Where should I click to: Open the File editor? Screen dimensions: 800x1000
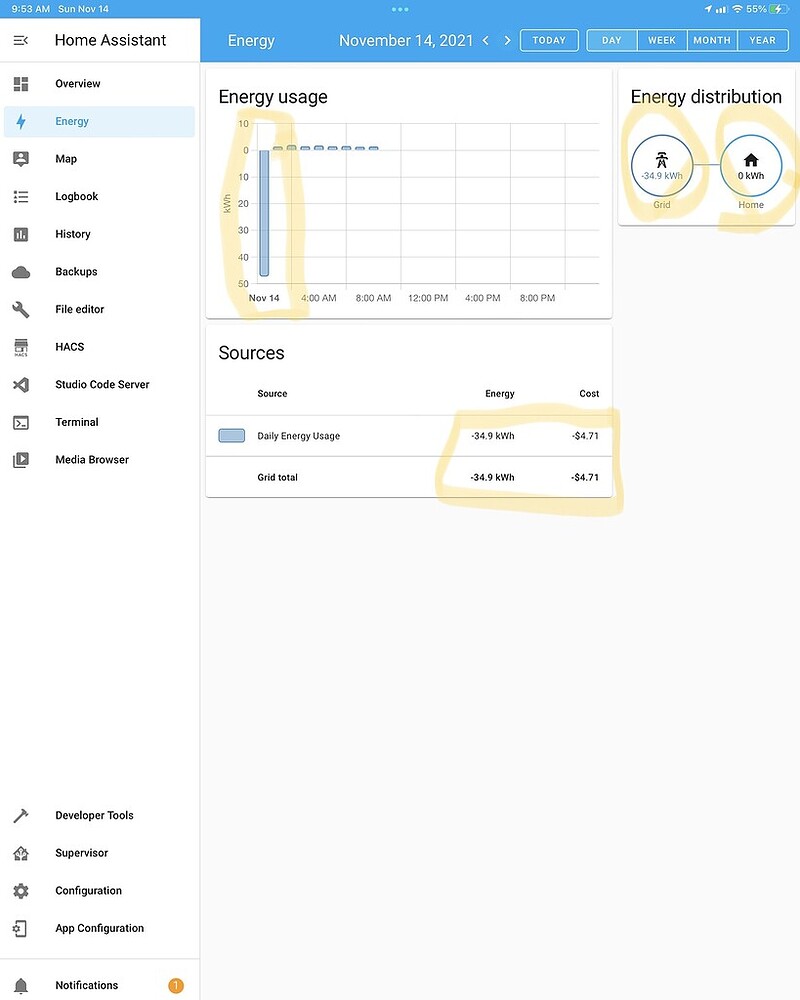[79, 309]
